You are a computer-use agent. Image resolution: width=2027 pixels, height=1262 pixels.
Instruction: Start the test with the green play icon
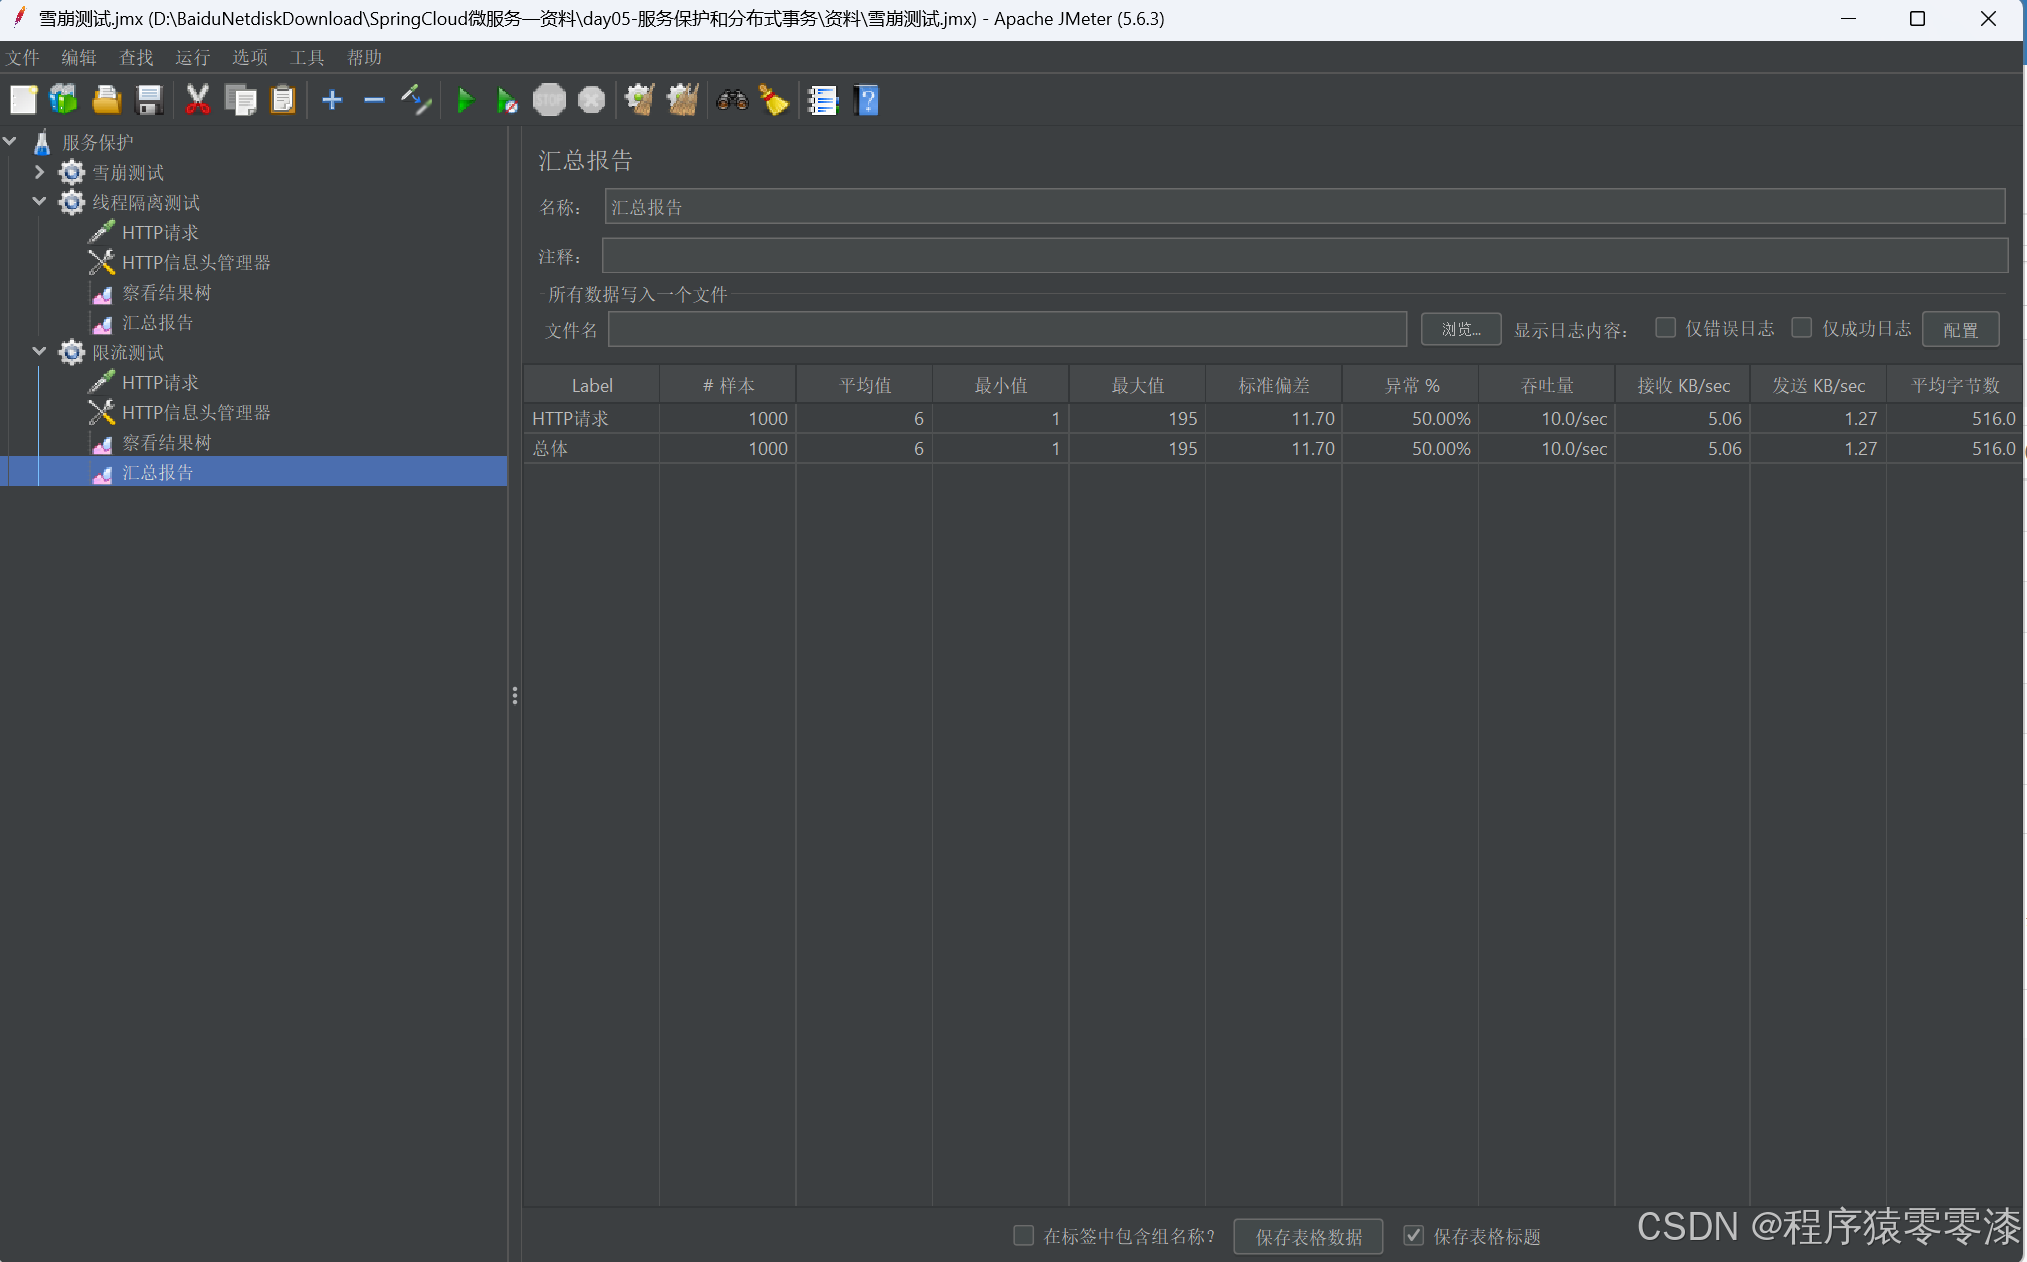465,100
